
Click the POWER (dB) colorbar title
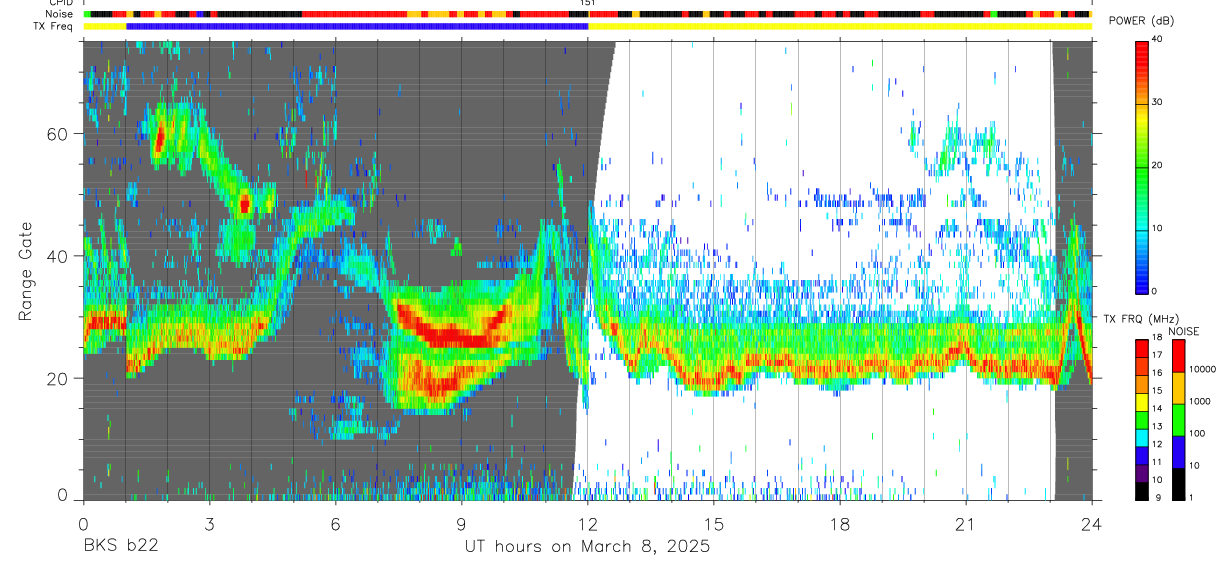[1141, 22]
